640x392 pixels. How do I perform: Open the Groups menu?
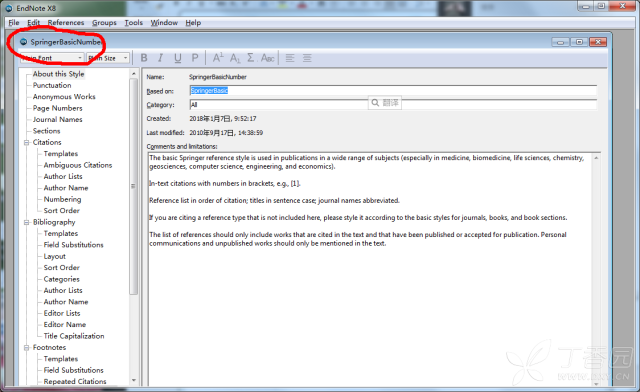[x=104, y=22]
